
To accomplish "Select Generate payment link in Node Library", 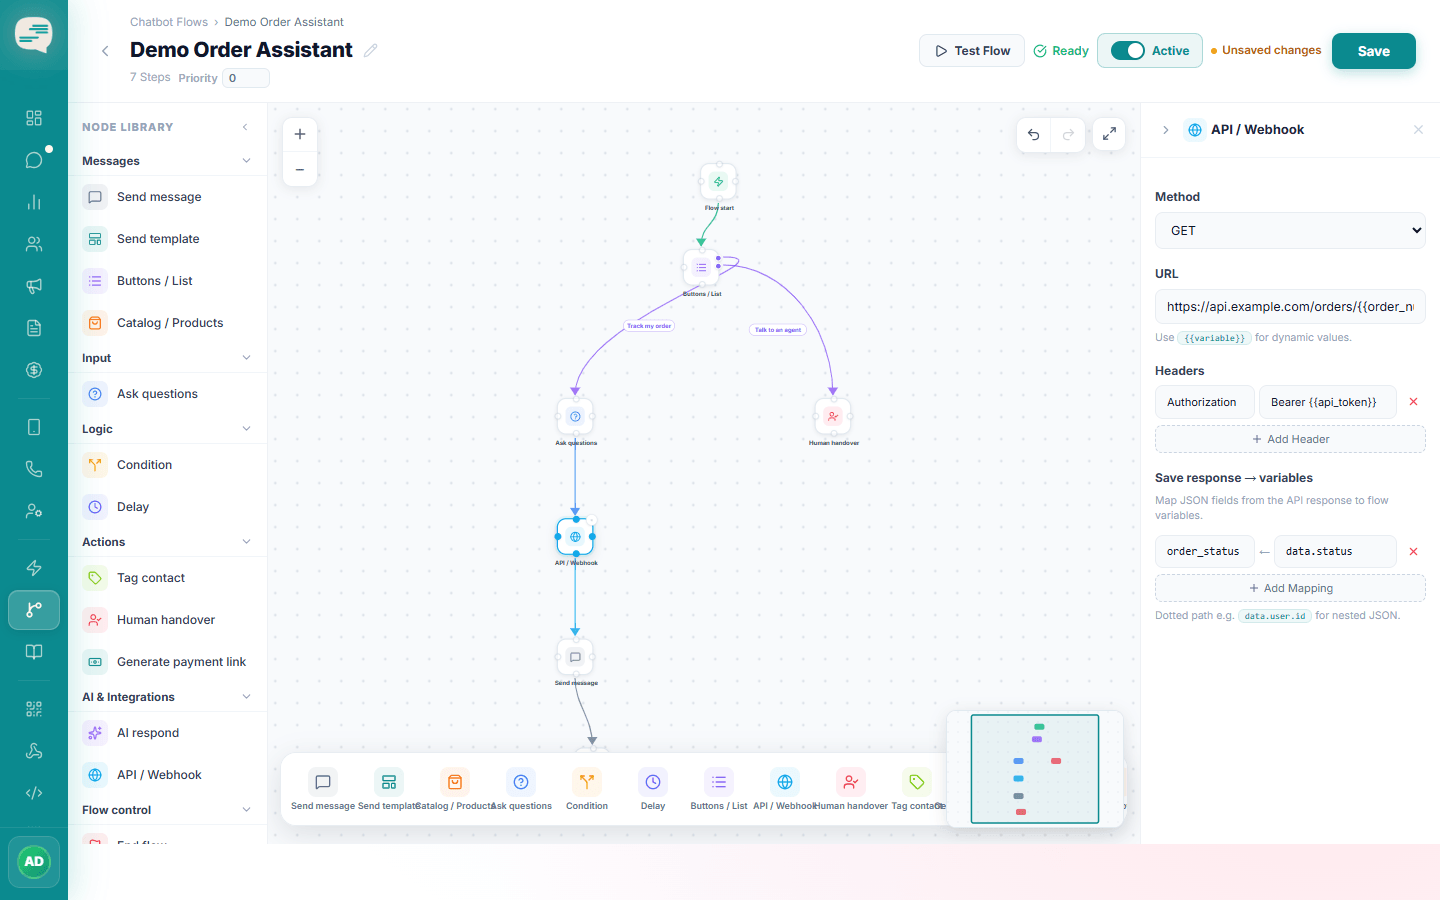I will [x=168, y=662].
